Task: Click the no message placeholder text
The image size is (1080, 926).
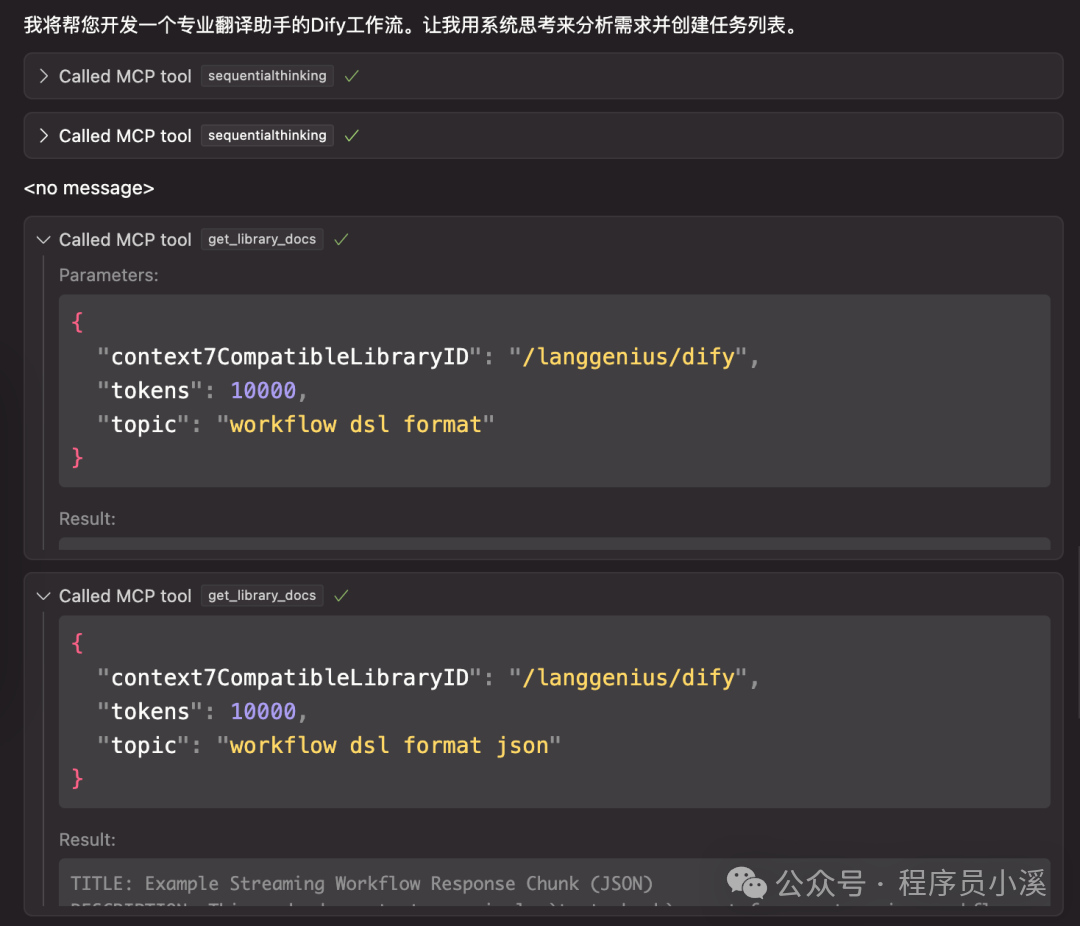Action: pyautogui.click(x=88, y=188)
